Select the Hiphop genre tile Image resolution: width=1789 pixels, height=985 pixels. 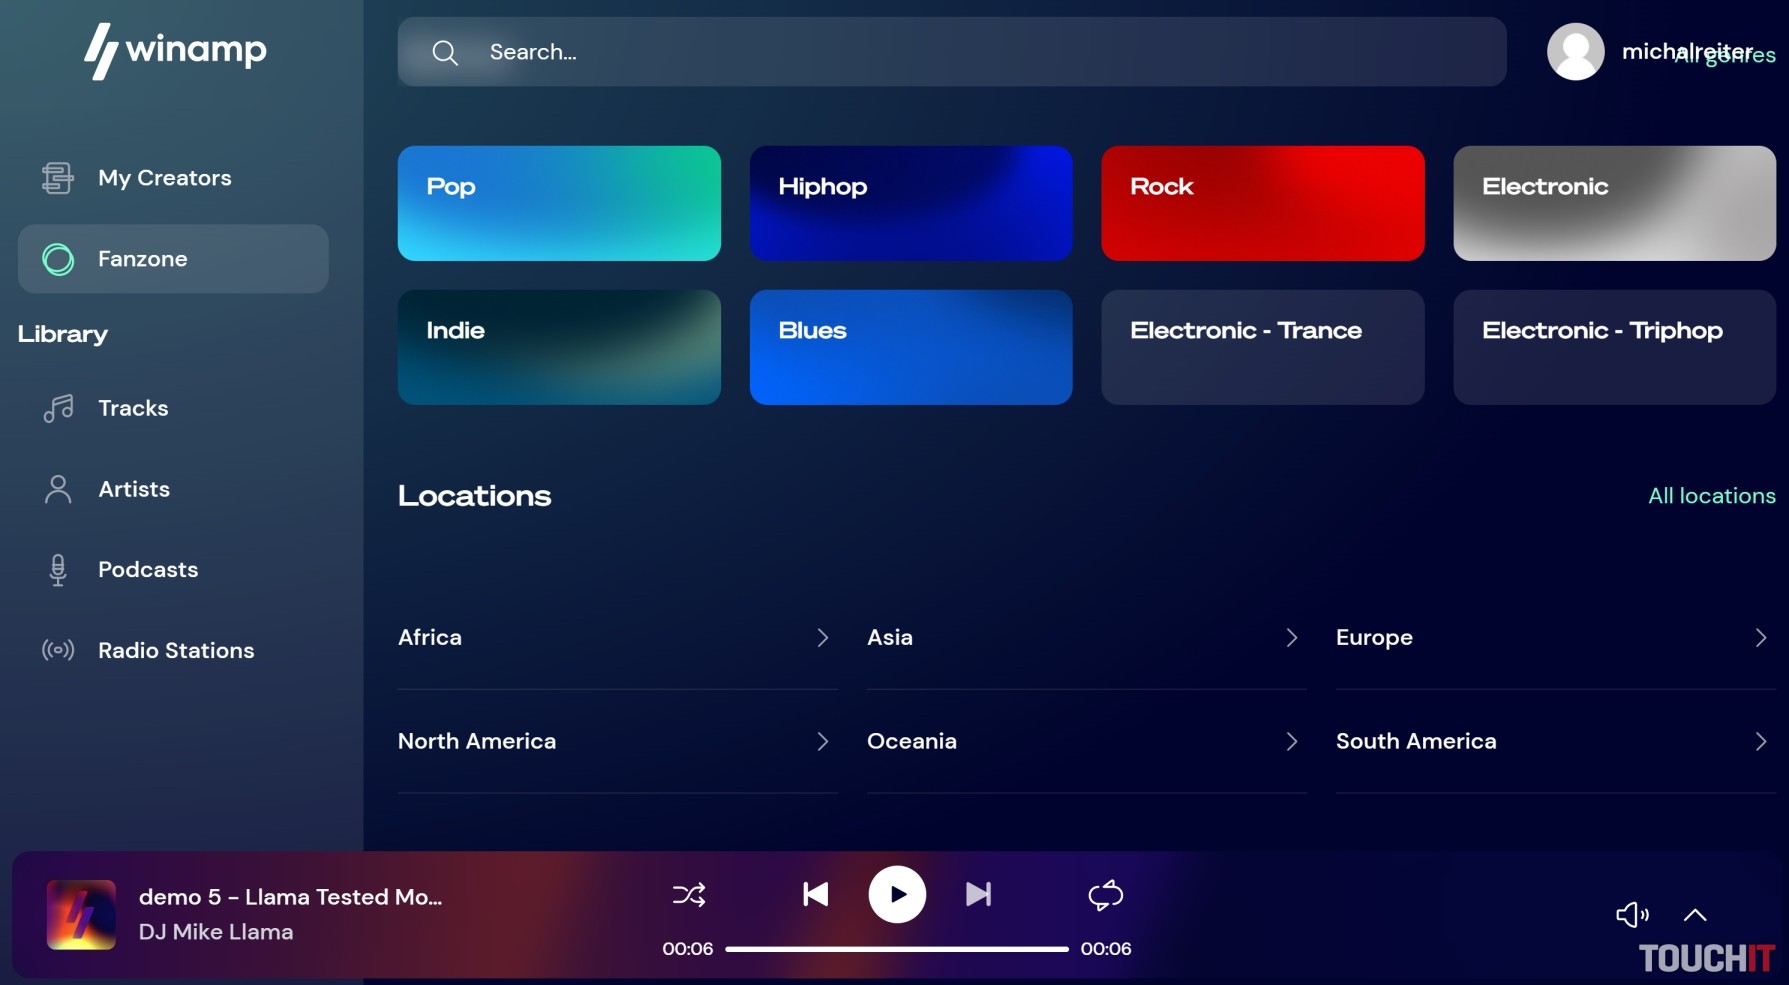coord(910,203)
